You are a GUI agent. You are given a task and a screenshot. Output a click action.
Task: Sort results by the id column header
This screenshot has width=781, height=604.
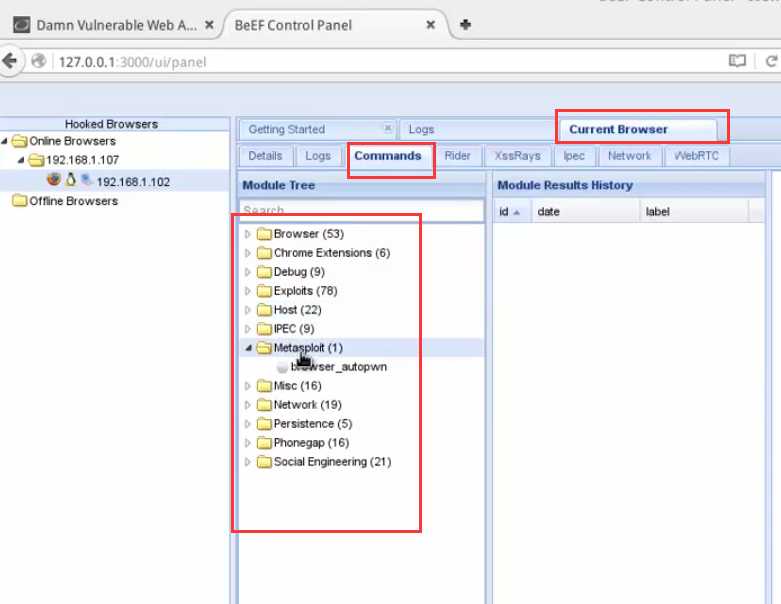click(512, 212)
